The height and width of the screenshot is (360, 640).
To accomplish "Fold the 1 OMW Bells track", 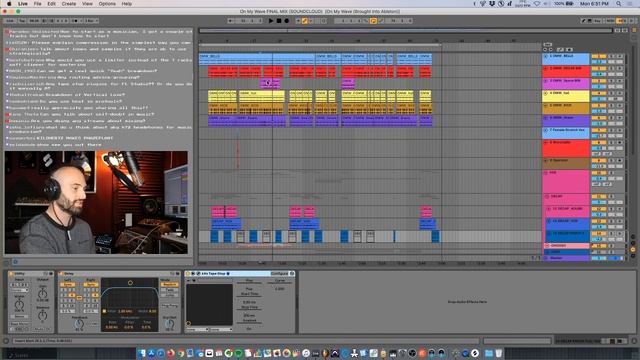I will tap(546, 56).
